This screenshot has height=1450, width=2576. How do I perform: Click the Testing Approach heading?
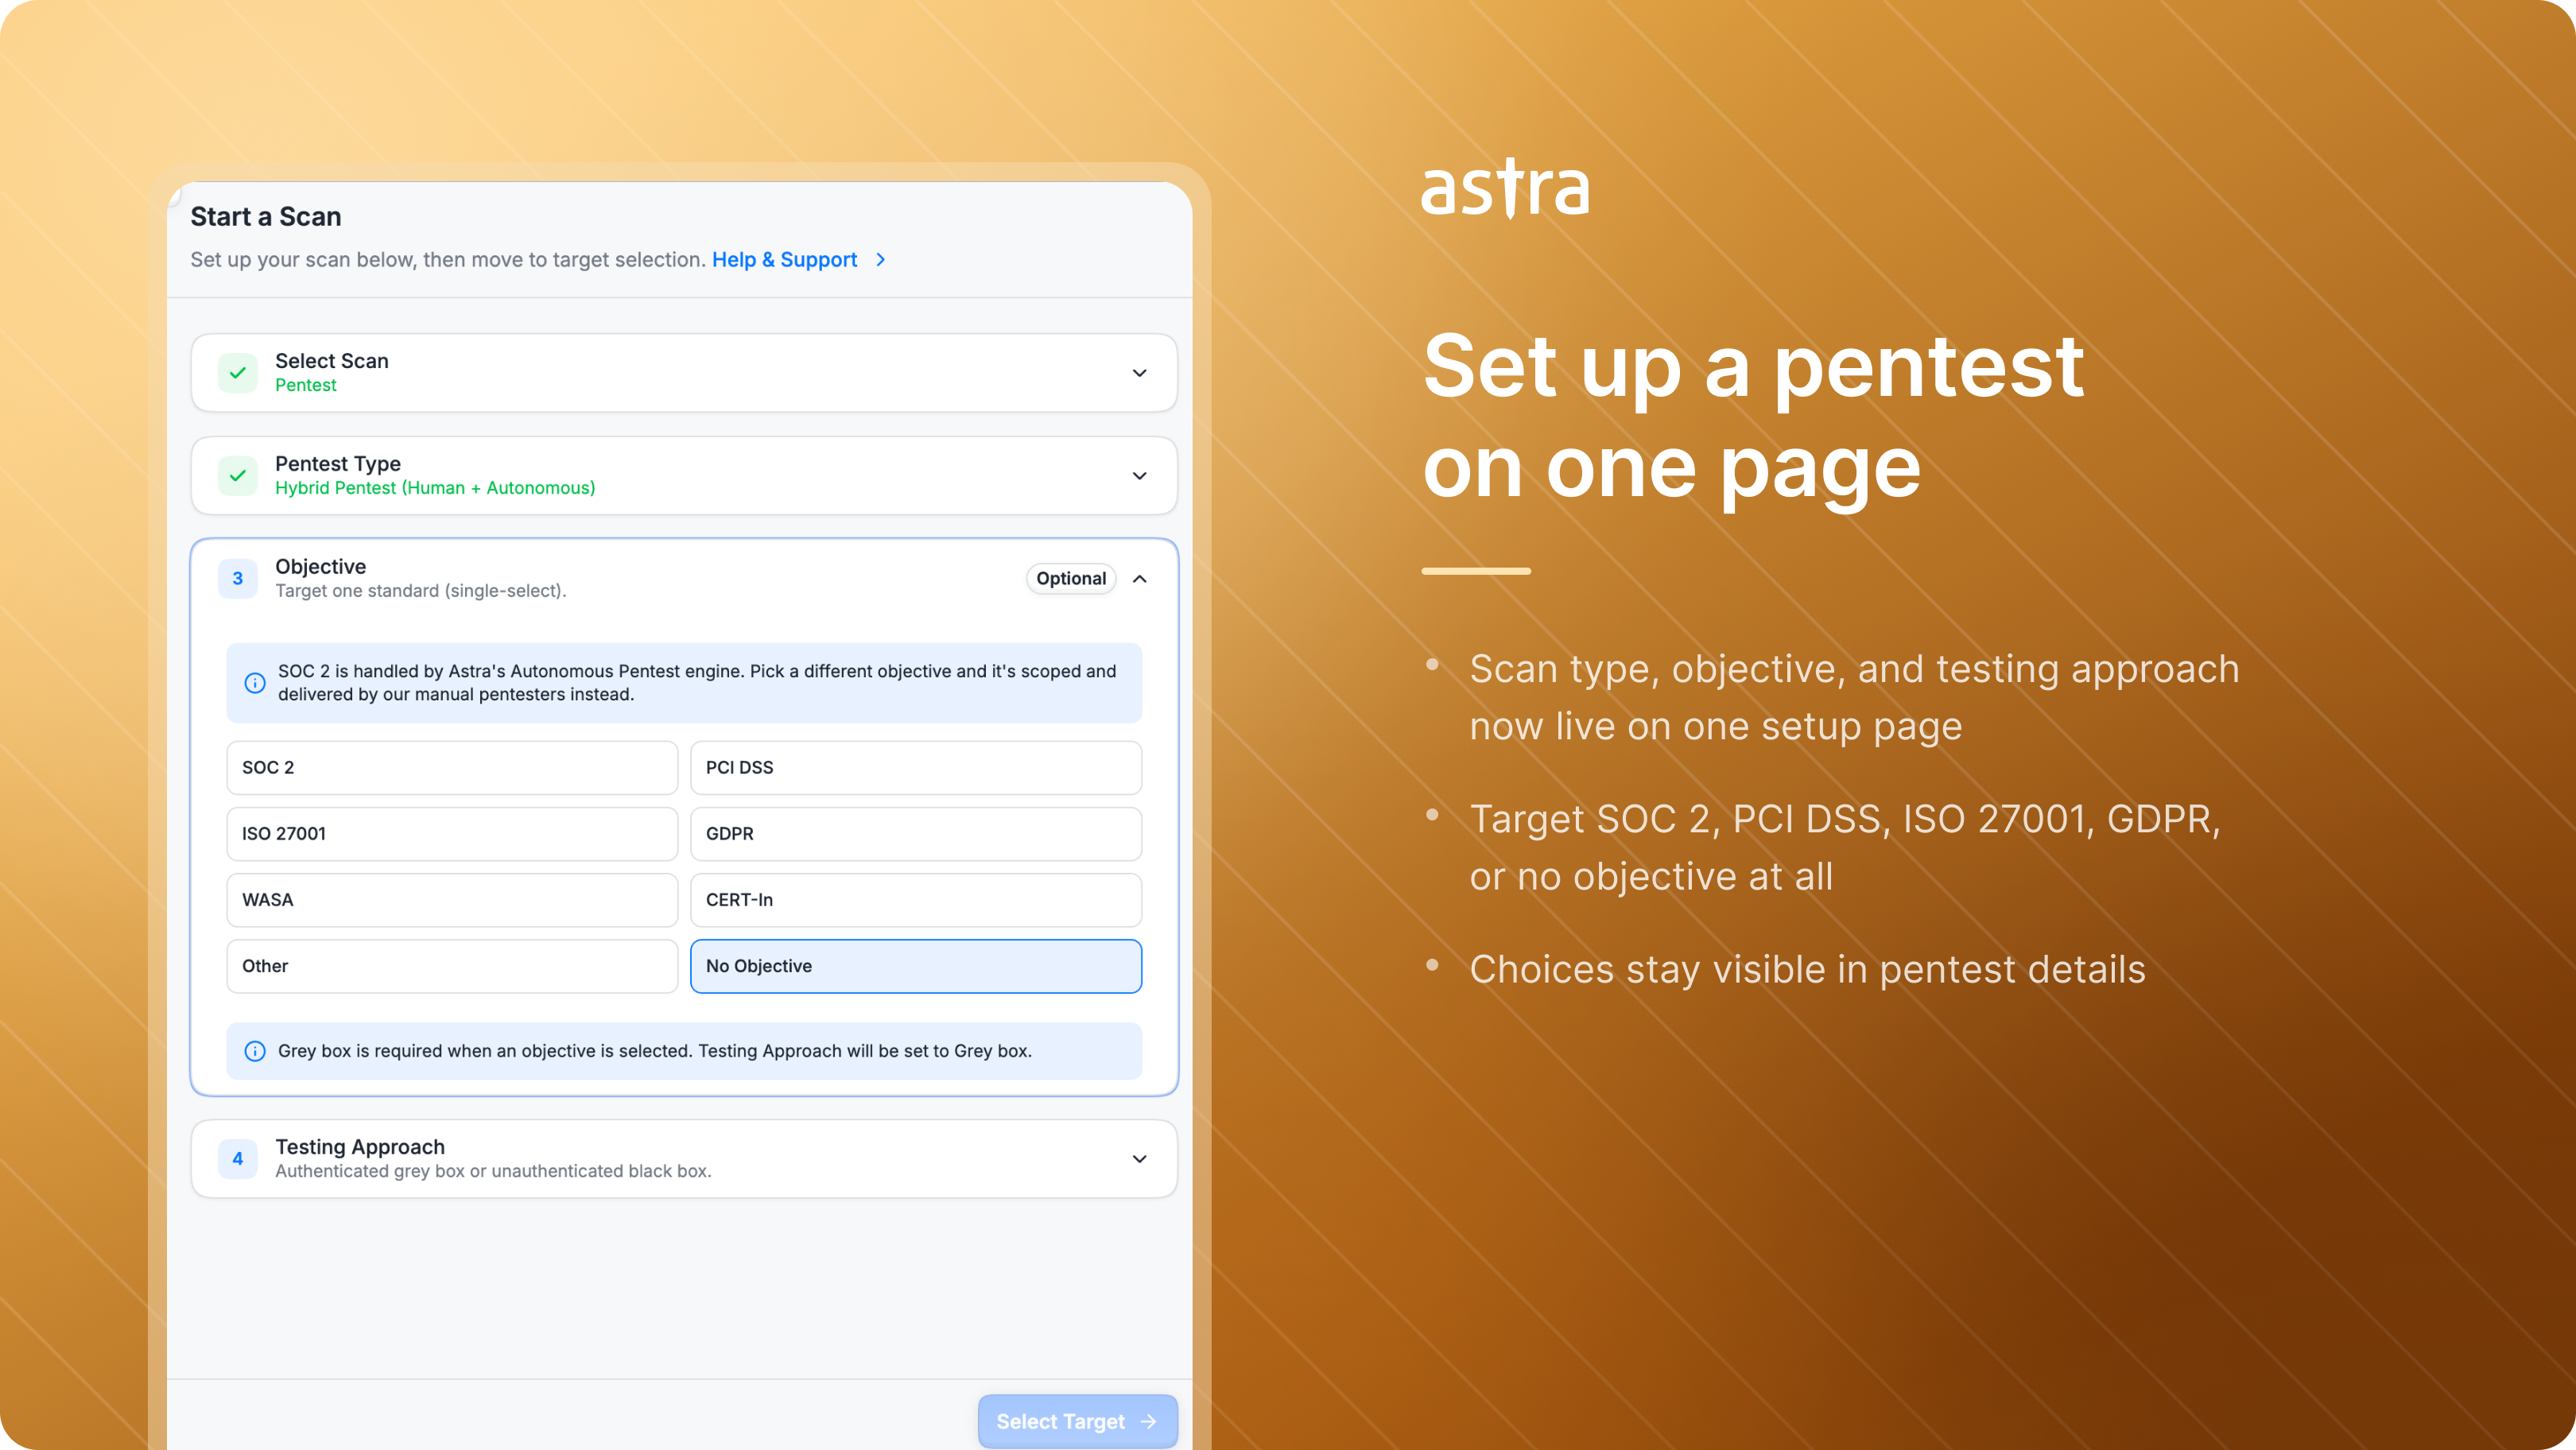pyautogui.click(x=360, y=1147)
